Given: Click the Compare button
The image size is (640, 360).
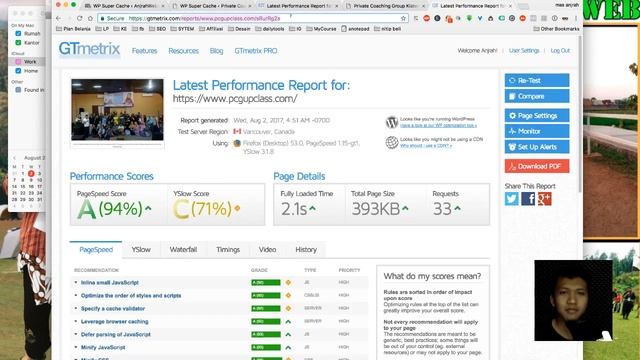Looking at the screenshot, I should (537, 96).
